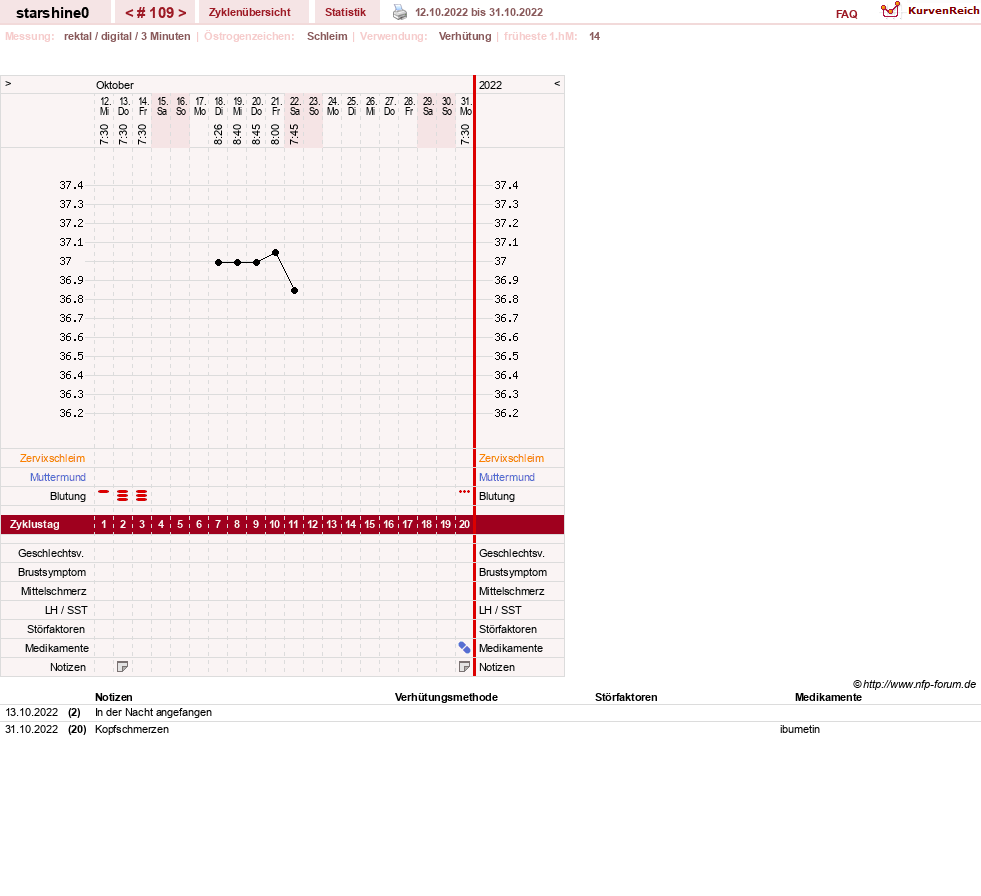Click the Verhütungsmethode column header

(x=446, y=697)
